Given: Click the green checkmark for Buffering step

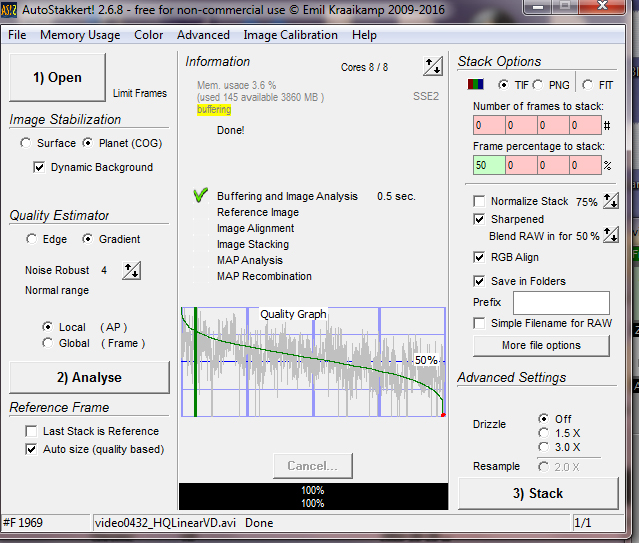Looking at the screenshot, I should click(x=201, y=195).
